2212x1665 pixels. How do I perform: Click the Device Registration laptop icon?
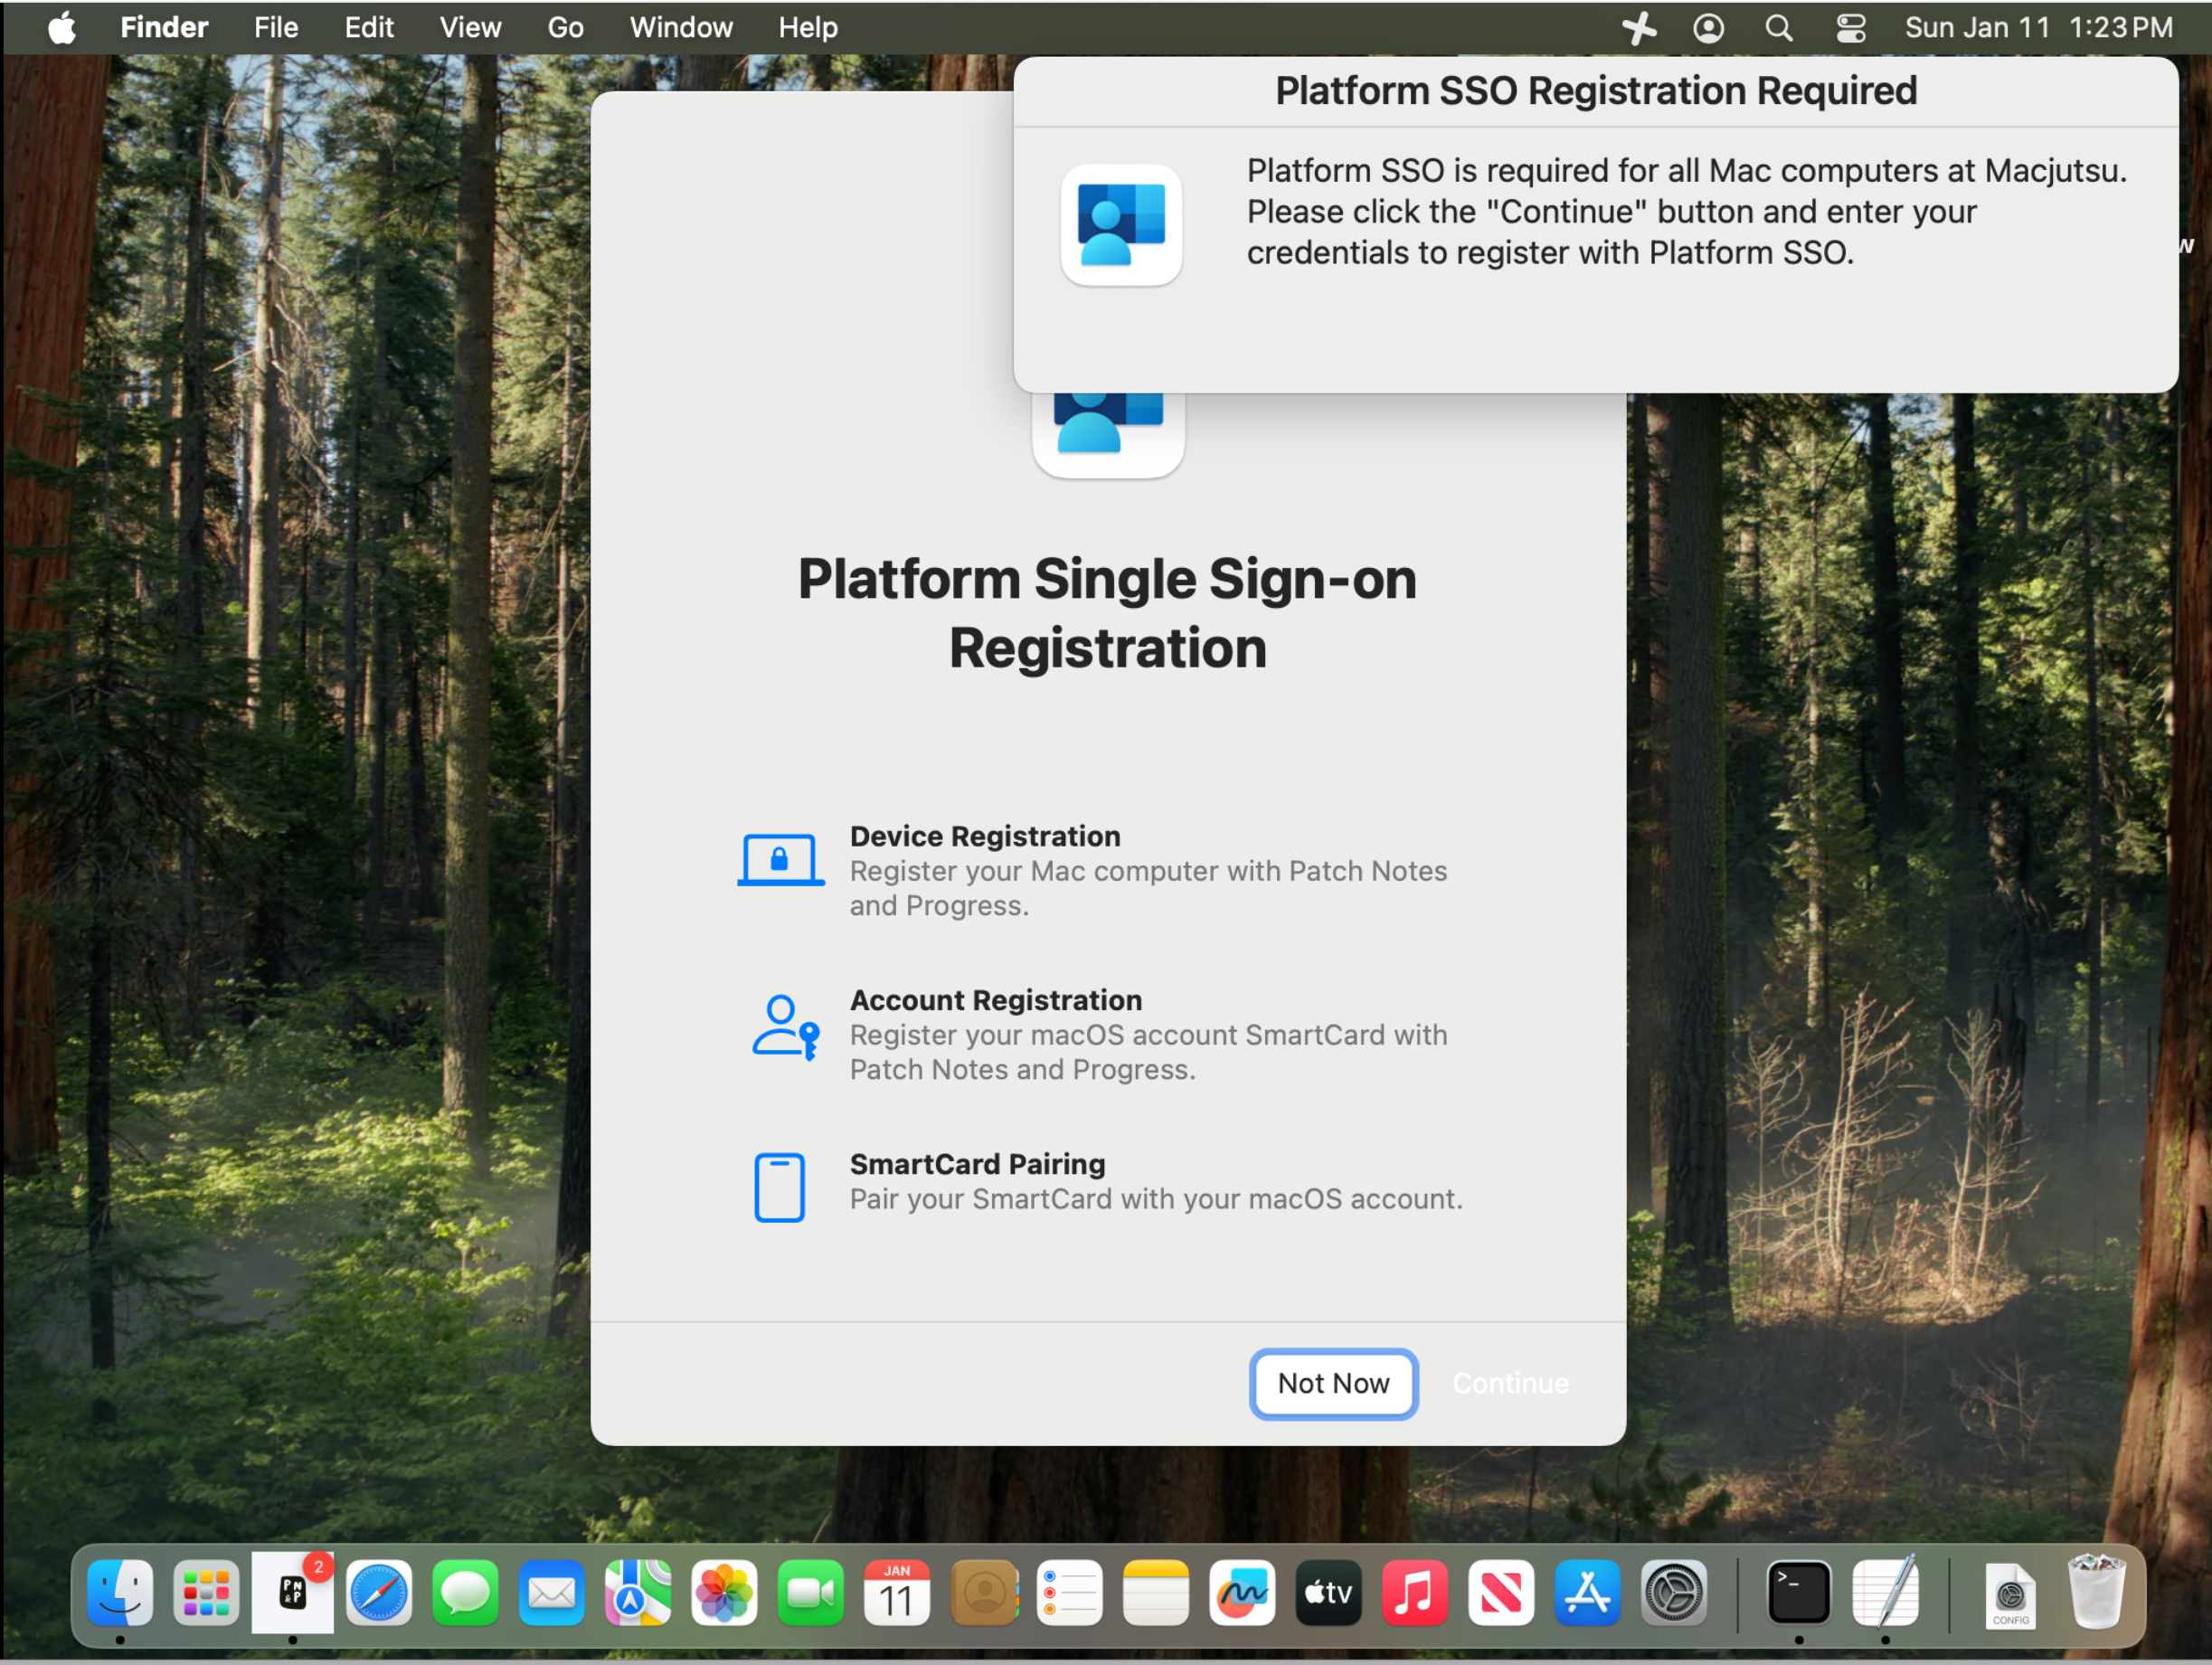[780, 859]
